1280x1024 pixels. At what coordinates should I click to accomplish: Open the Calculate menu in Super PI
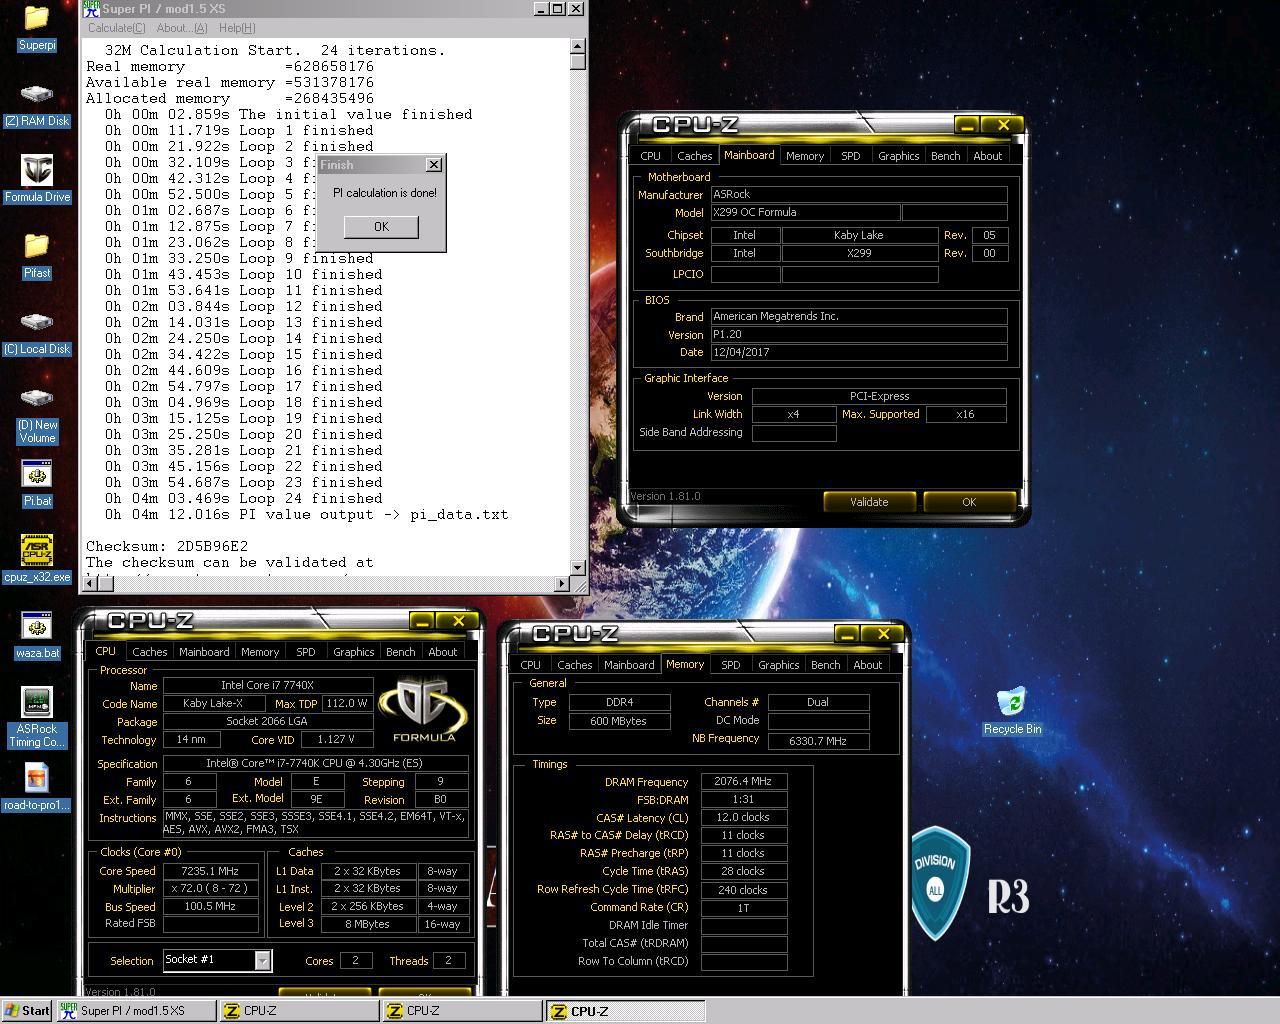point(116,28)
